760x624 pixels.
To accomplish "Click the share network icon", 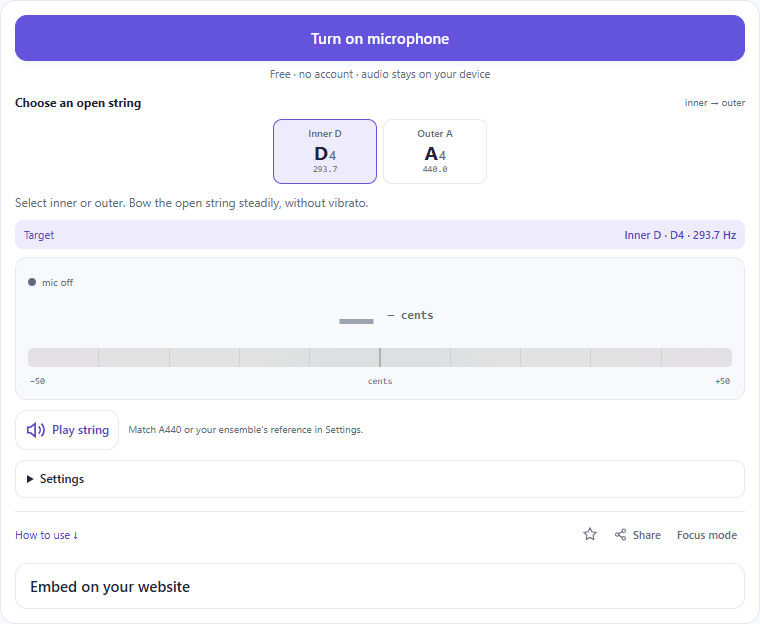I will [620, 534].
